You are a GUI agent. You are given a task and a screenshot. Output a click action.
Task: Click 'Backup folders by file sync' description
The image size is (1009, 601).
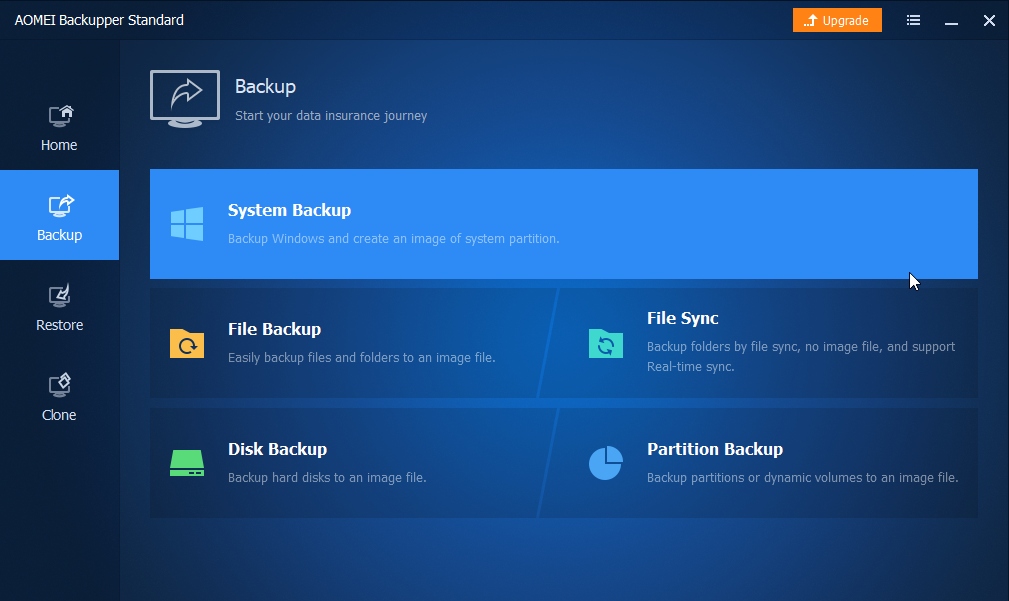(x=801, y=356)
